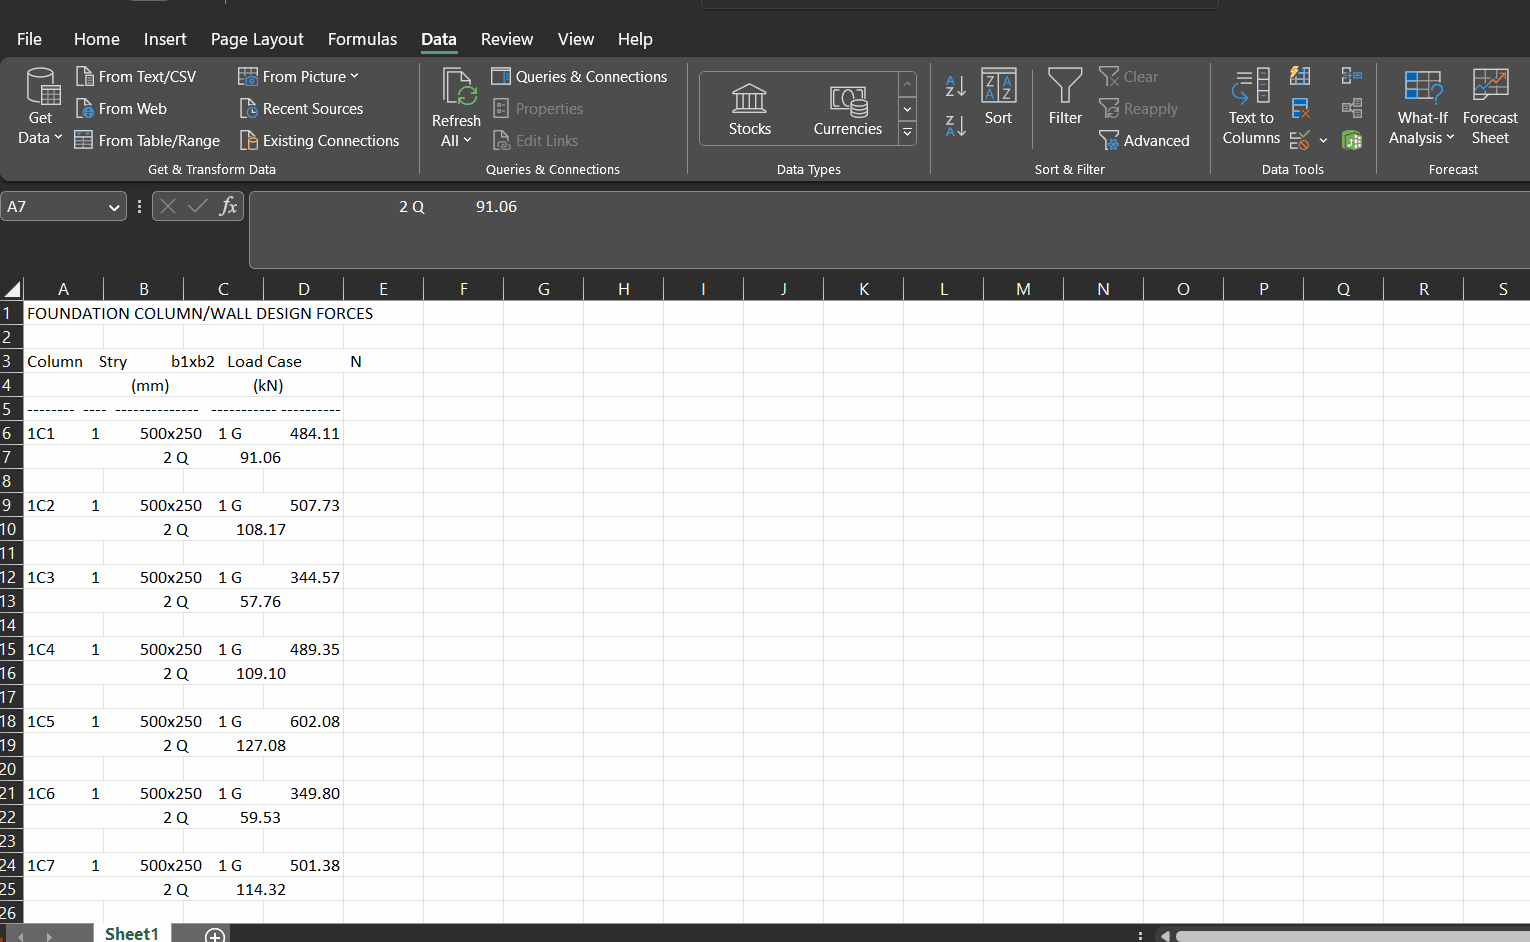The height and width of the screenshot is (942, 1530).
Task: Open Advanced filter options
Action: point(1144,141)
